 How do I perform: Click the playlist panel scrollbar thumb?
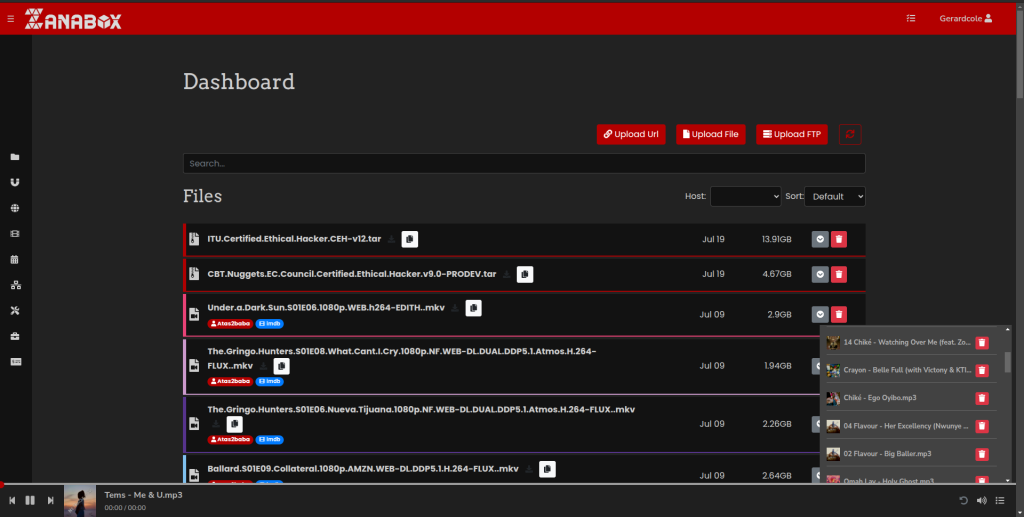click(x=1008, y=362)
